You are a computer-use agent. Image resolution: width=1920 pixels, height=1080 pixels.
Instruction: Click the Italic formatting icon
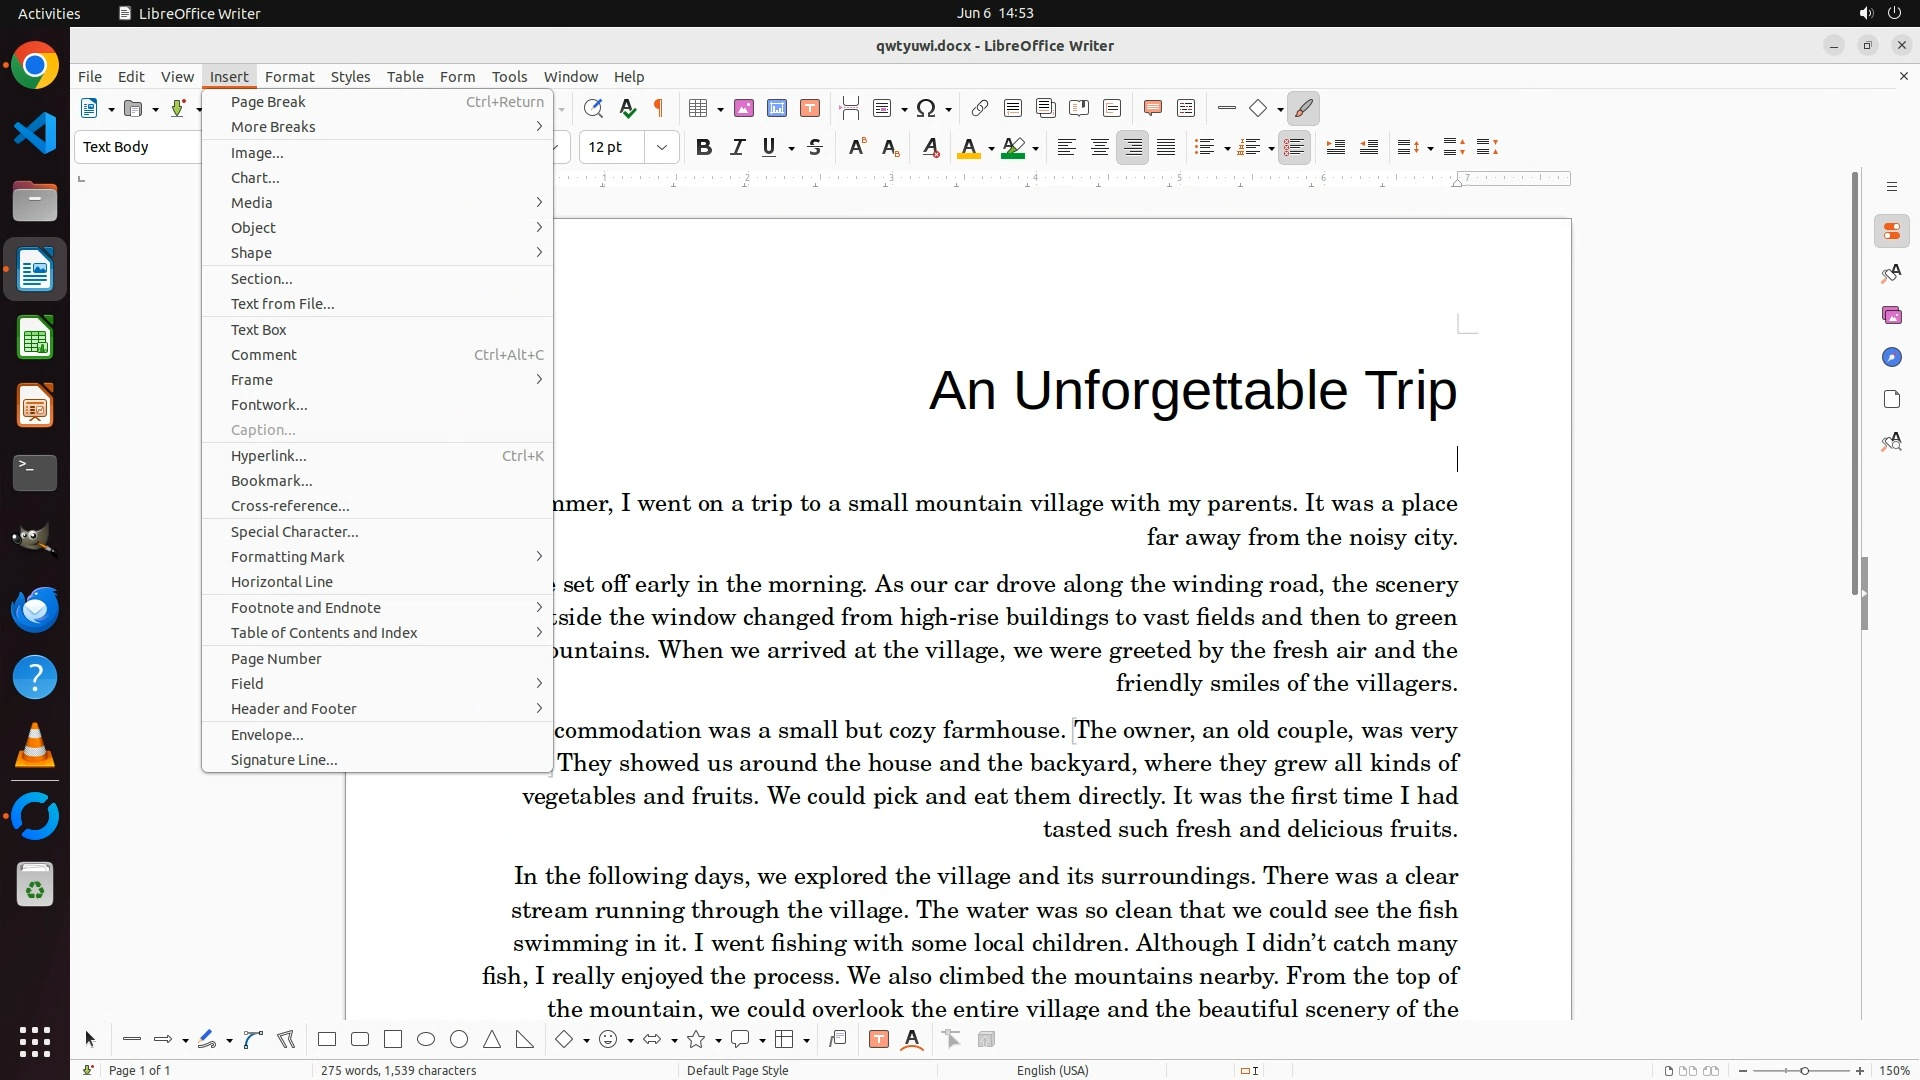click(737, 148)
